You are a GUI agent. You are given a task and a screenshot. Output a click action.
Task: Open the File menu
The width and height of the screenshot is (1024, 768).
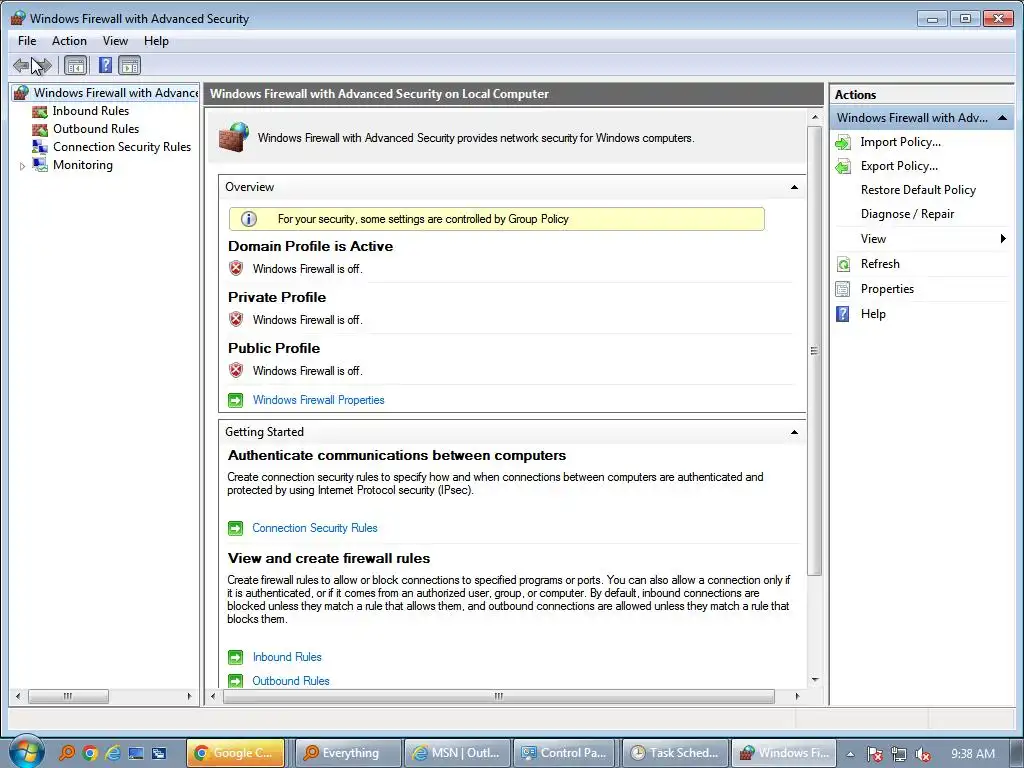[27, 40]
